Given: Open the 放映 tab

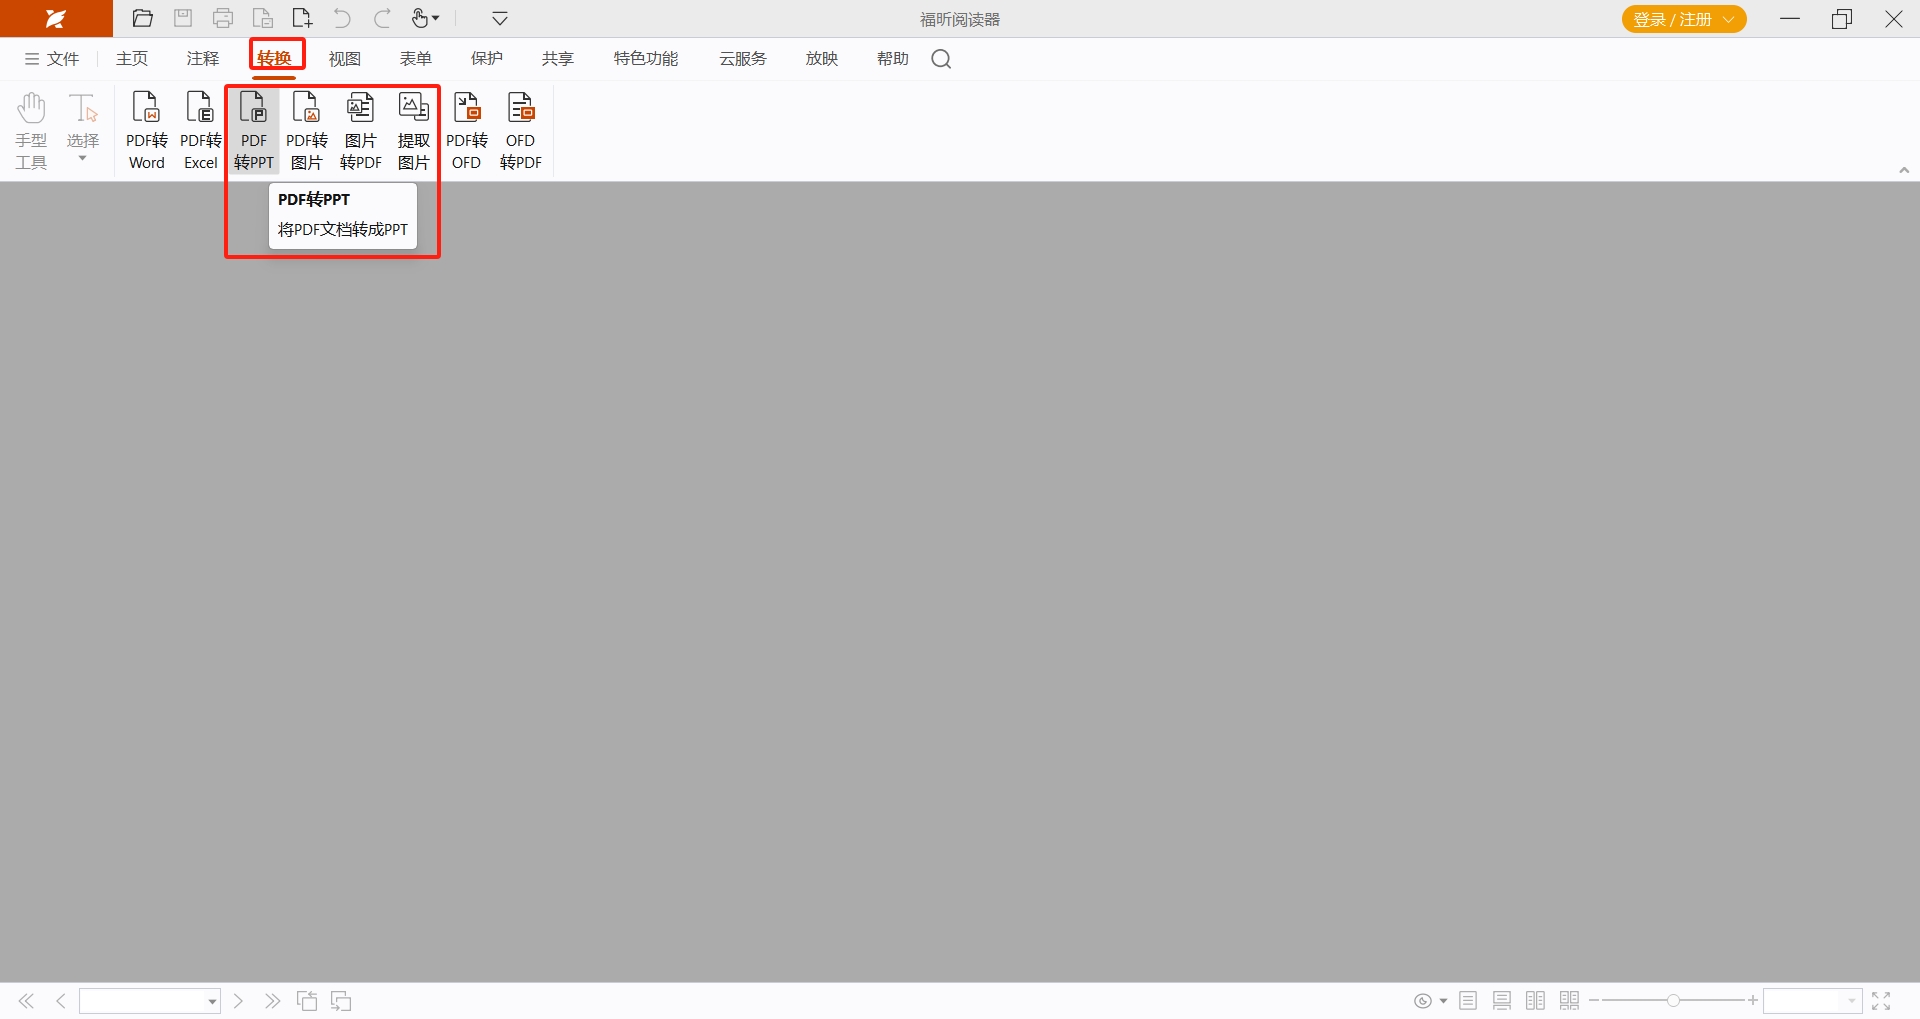Looking at the screenshot, I should coord(822,59).
